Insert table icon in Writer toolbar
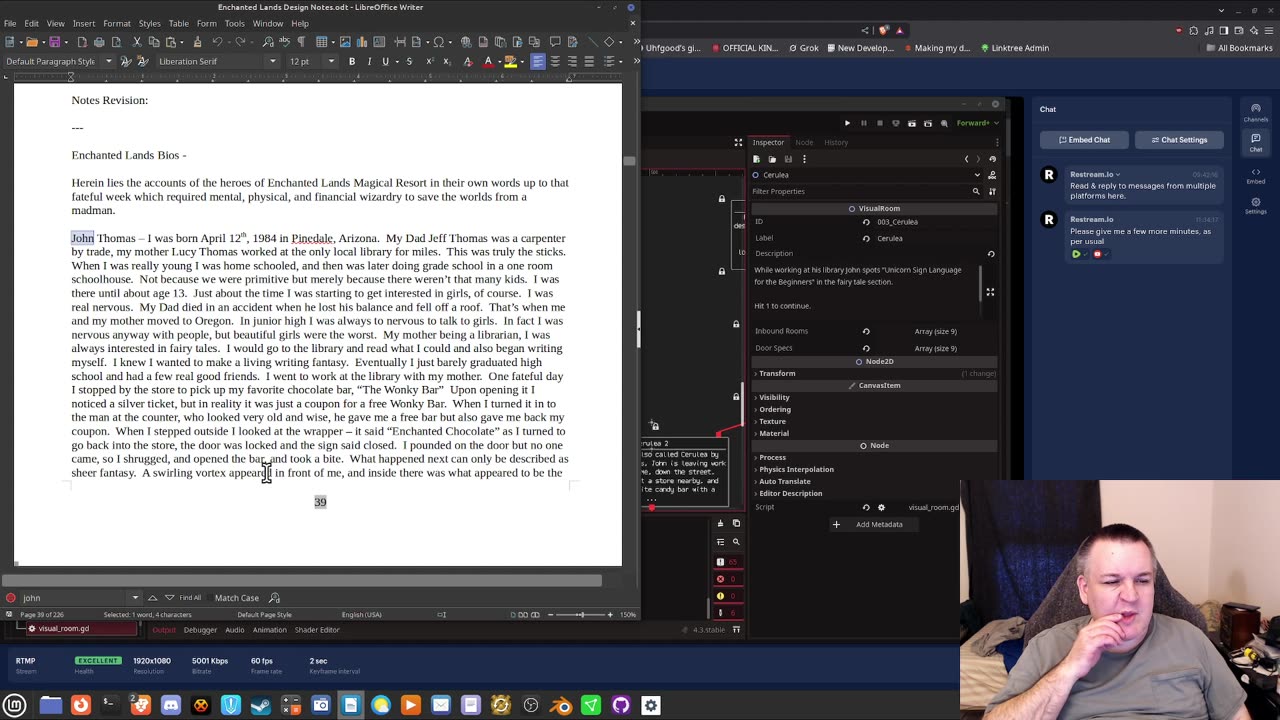This screenshot has height=720, width=1280. (321, 41)
